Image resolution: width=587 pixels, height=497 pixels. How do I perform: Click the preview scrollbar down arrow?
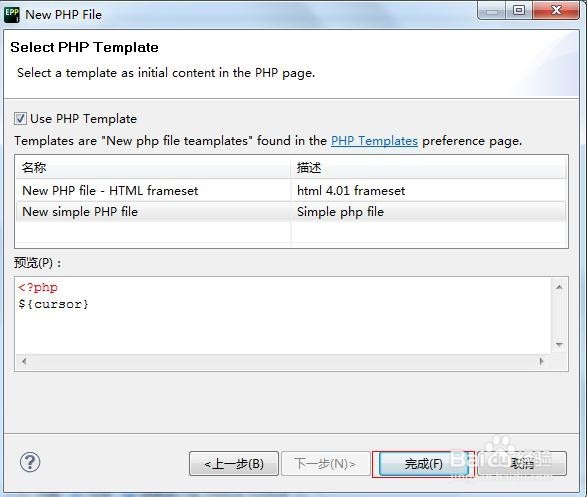click(559, 344)
